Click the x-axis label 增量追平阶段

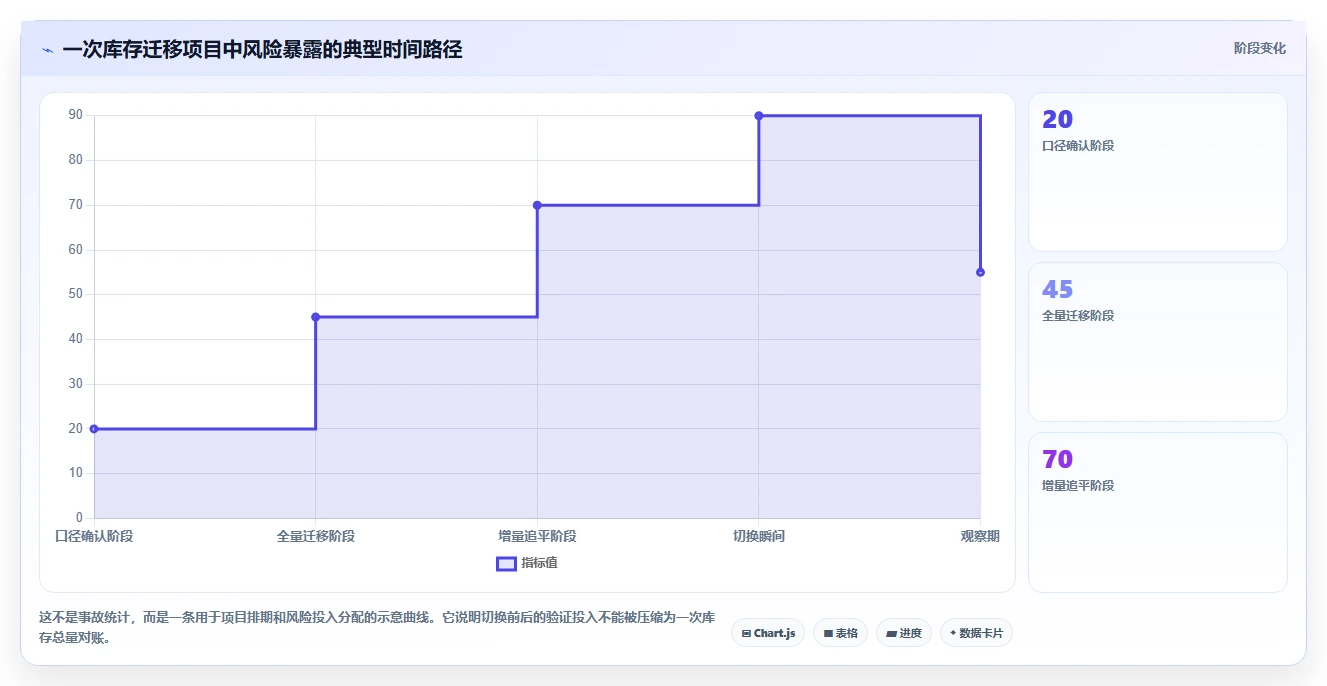coord(537,536)
